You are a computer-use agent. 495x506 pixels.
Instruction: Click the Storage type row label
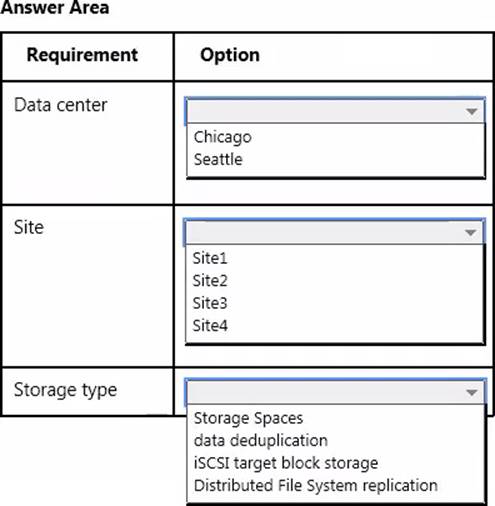coord(65,390)
